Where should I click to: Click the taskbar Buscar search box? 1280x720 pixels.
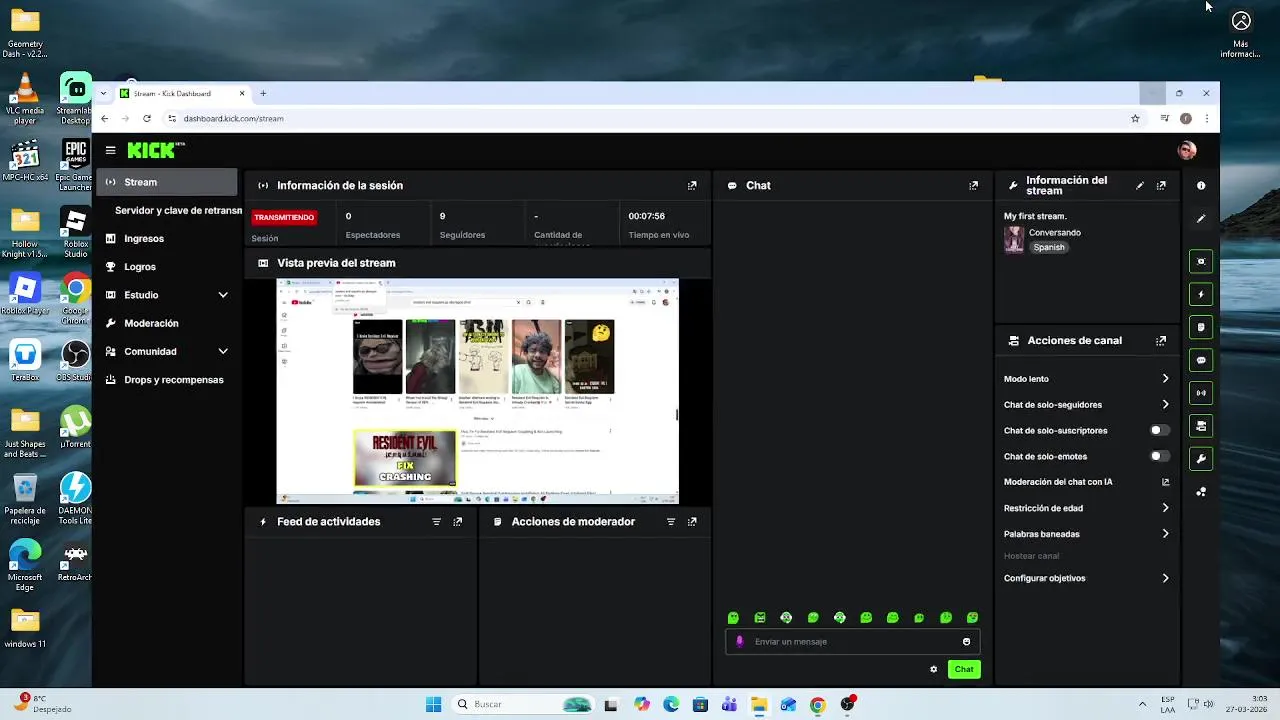click(x=523, y=704)
